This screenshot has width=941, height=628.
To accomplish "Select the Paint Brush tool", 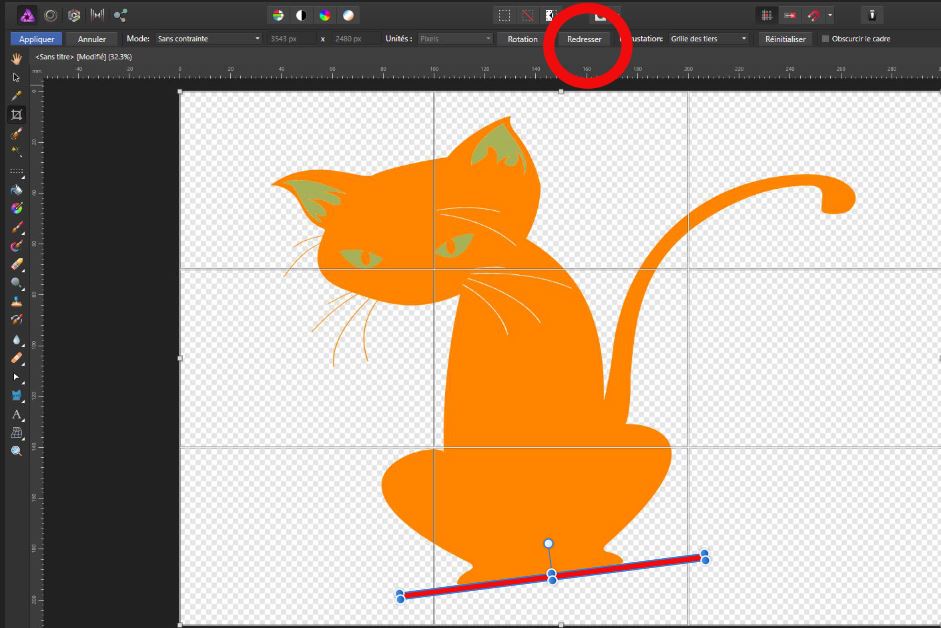I will point(16,228).
